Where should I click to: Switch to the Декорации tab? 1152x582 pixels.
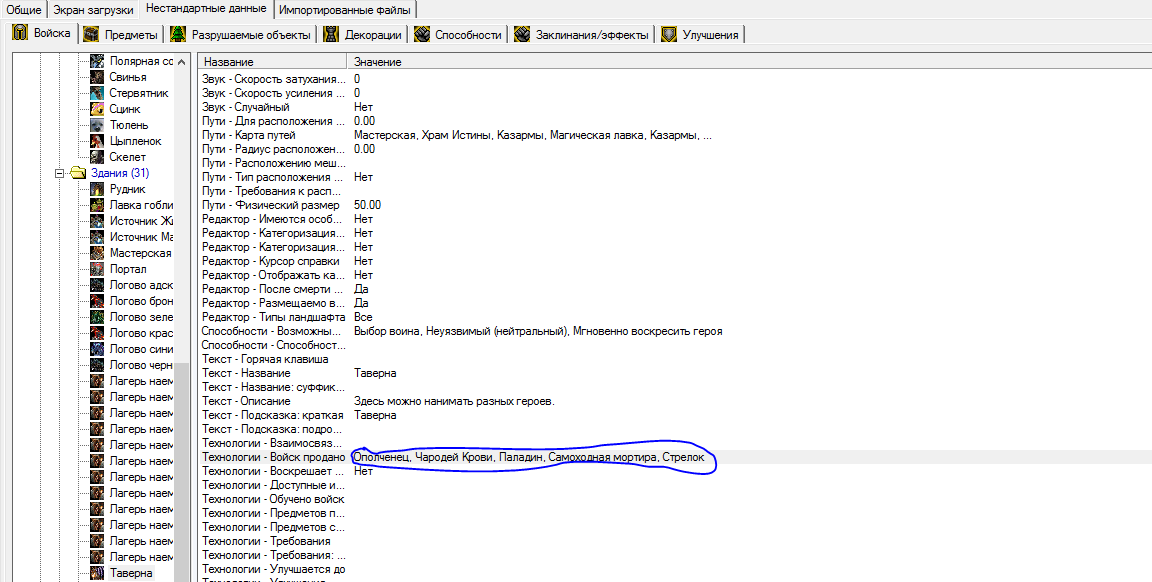click(363, 35)
